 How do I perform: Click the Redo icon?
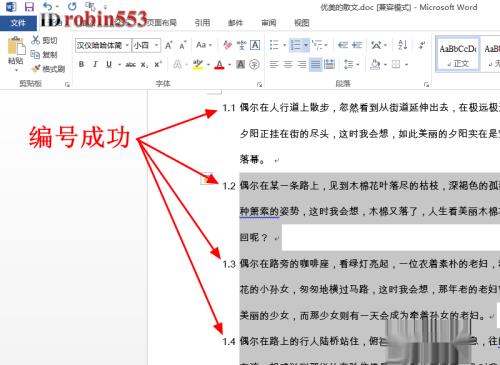click(72, 6)
